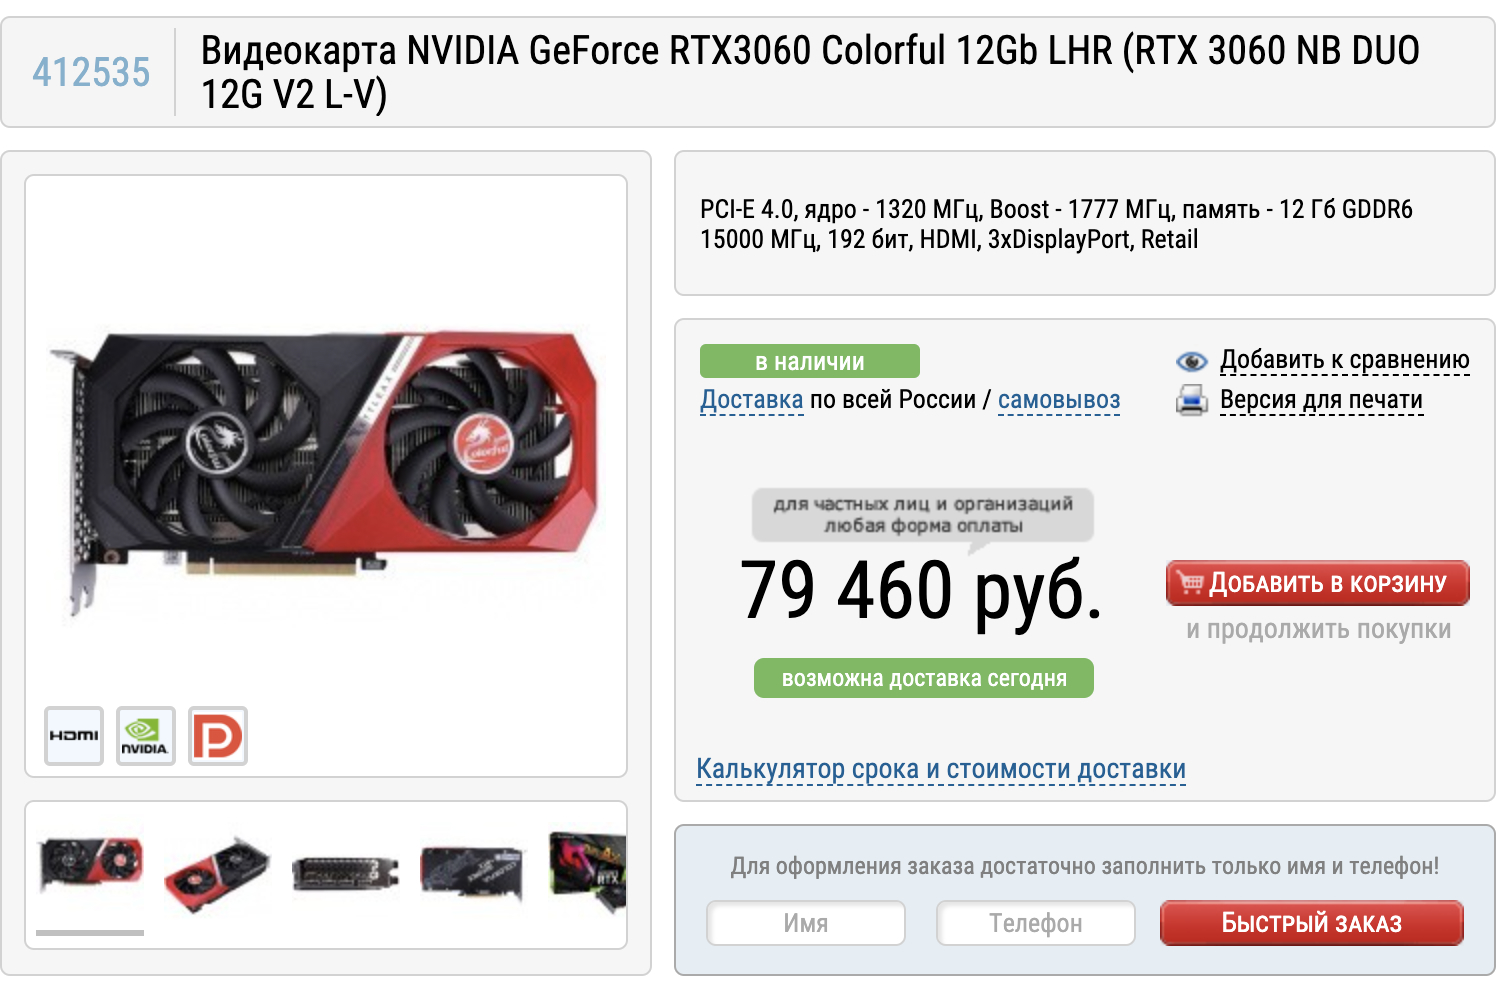The width and height of the screenshot is (1504, 992).
Task: Open Версия для печати link
Action: [x=1321, y=400]
